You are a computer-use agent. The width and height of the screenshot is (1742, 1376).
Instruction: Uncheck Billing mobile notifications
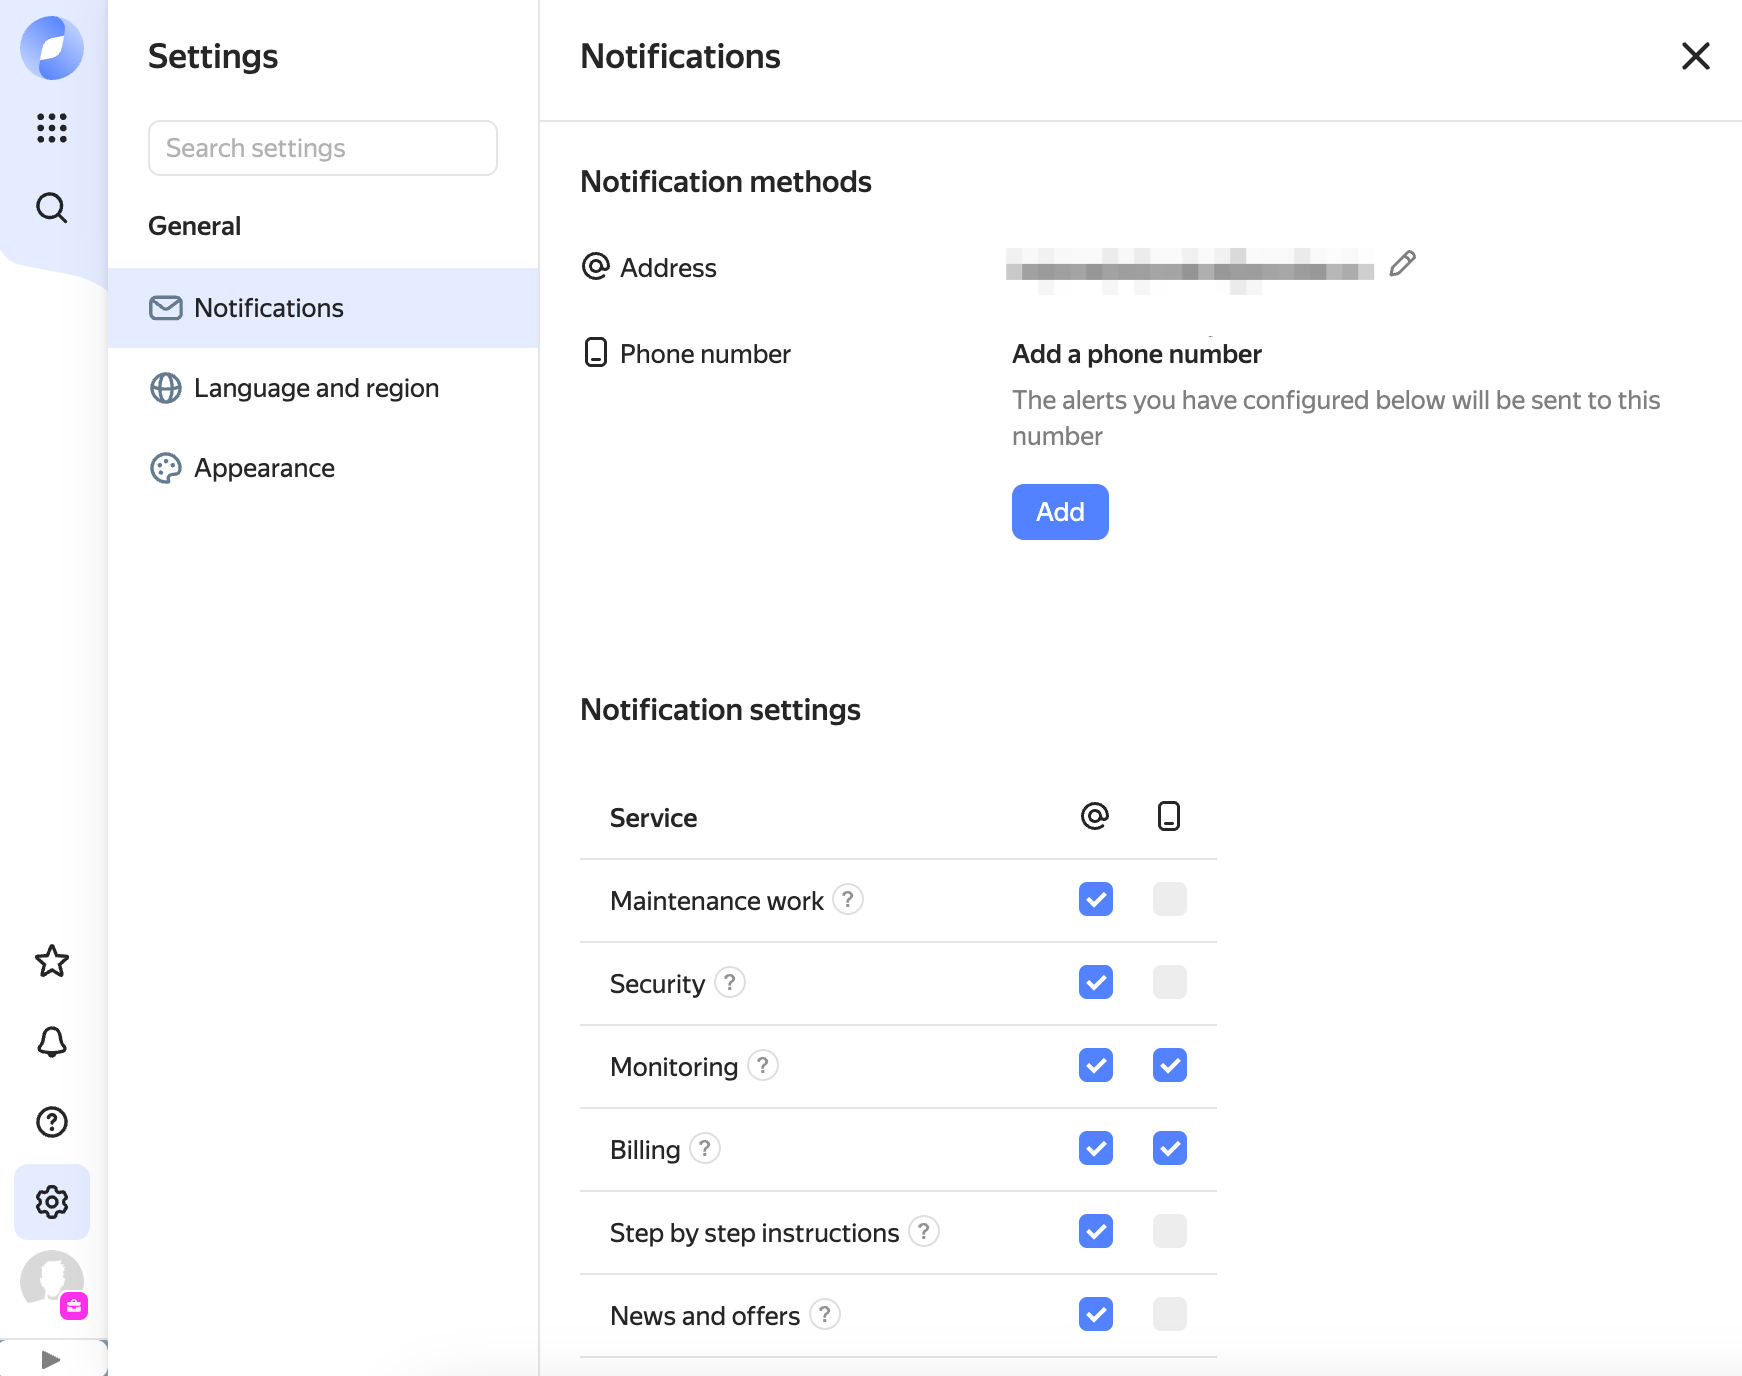[1169, 1148]
